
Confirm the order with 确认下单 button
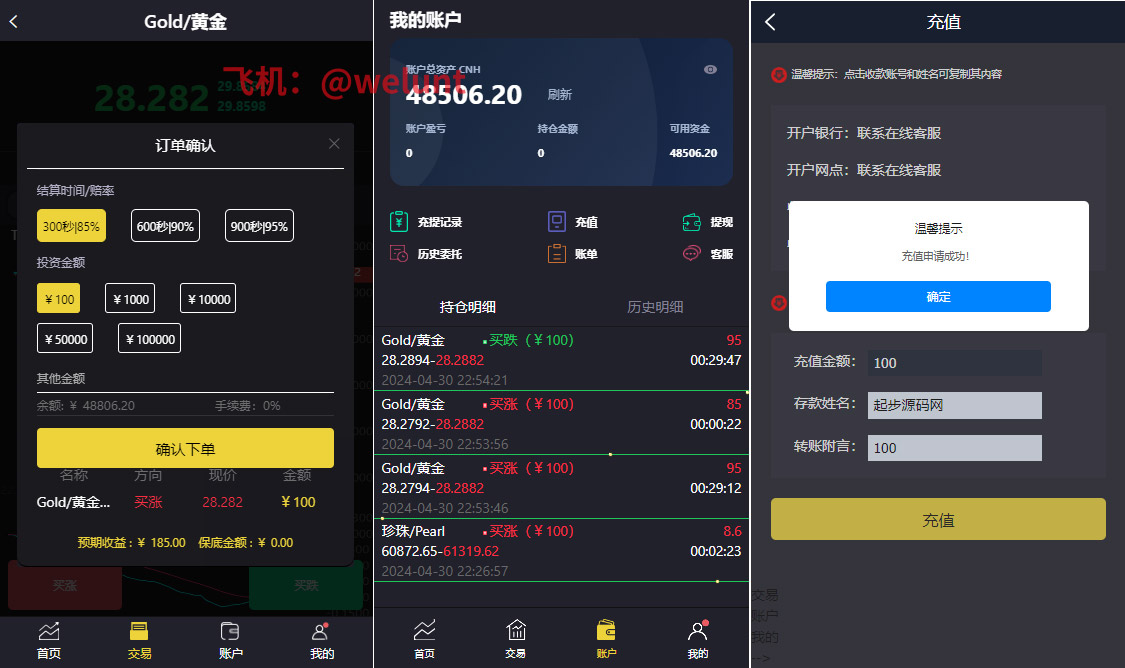point(185,448)
